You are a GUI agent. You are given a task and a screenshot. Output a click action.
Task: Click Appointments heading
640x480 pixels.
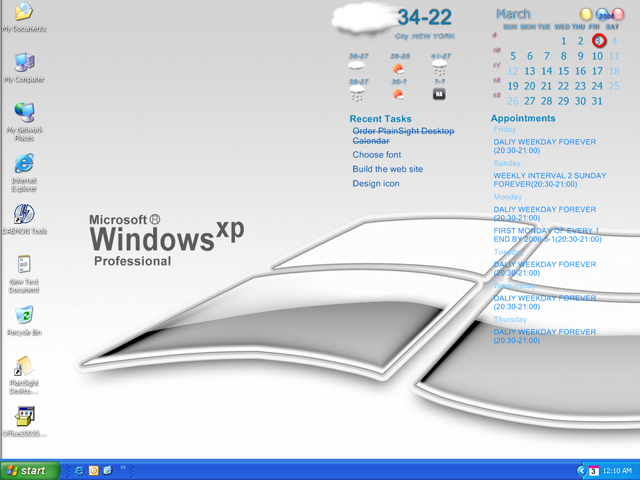523,118
